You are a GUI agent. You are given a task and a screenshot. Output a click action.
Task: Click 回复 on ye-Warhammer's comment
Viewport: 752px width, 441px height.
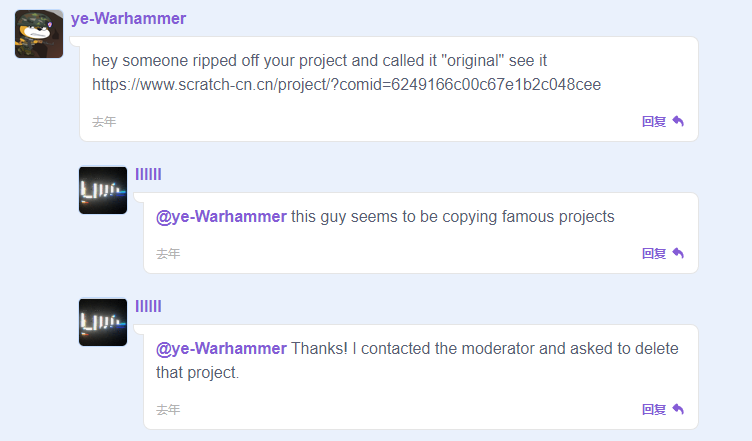[654, 122]
